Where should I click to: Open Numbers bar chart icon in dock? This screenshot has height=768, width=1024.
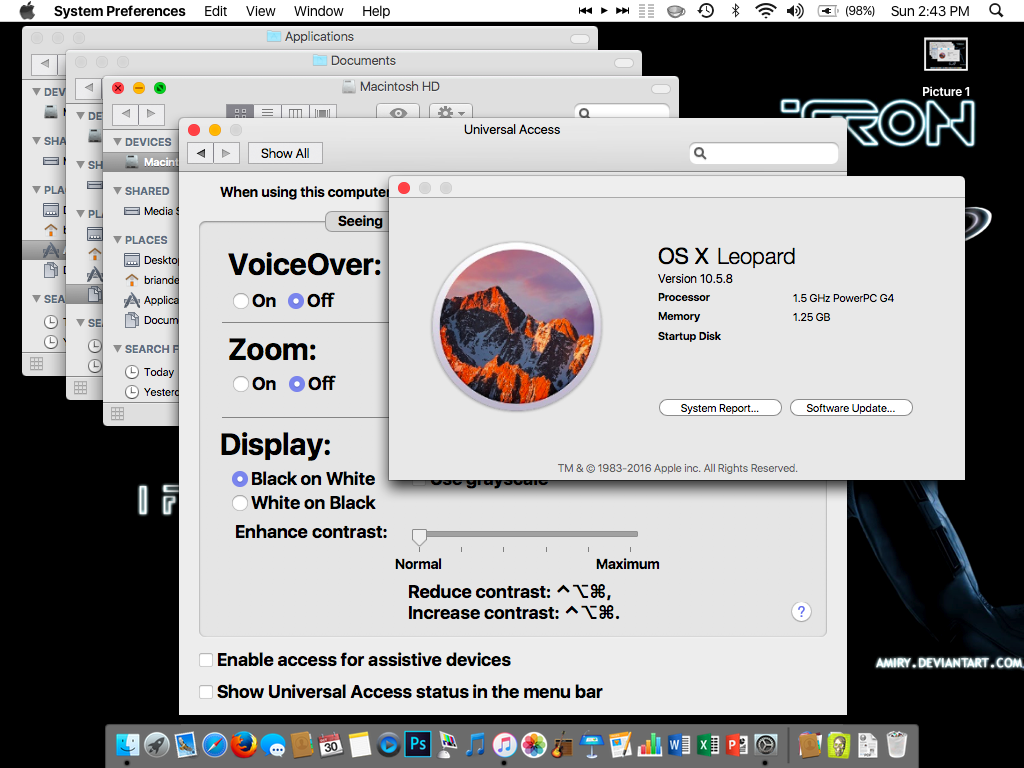click(x=650, y=744)
